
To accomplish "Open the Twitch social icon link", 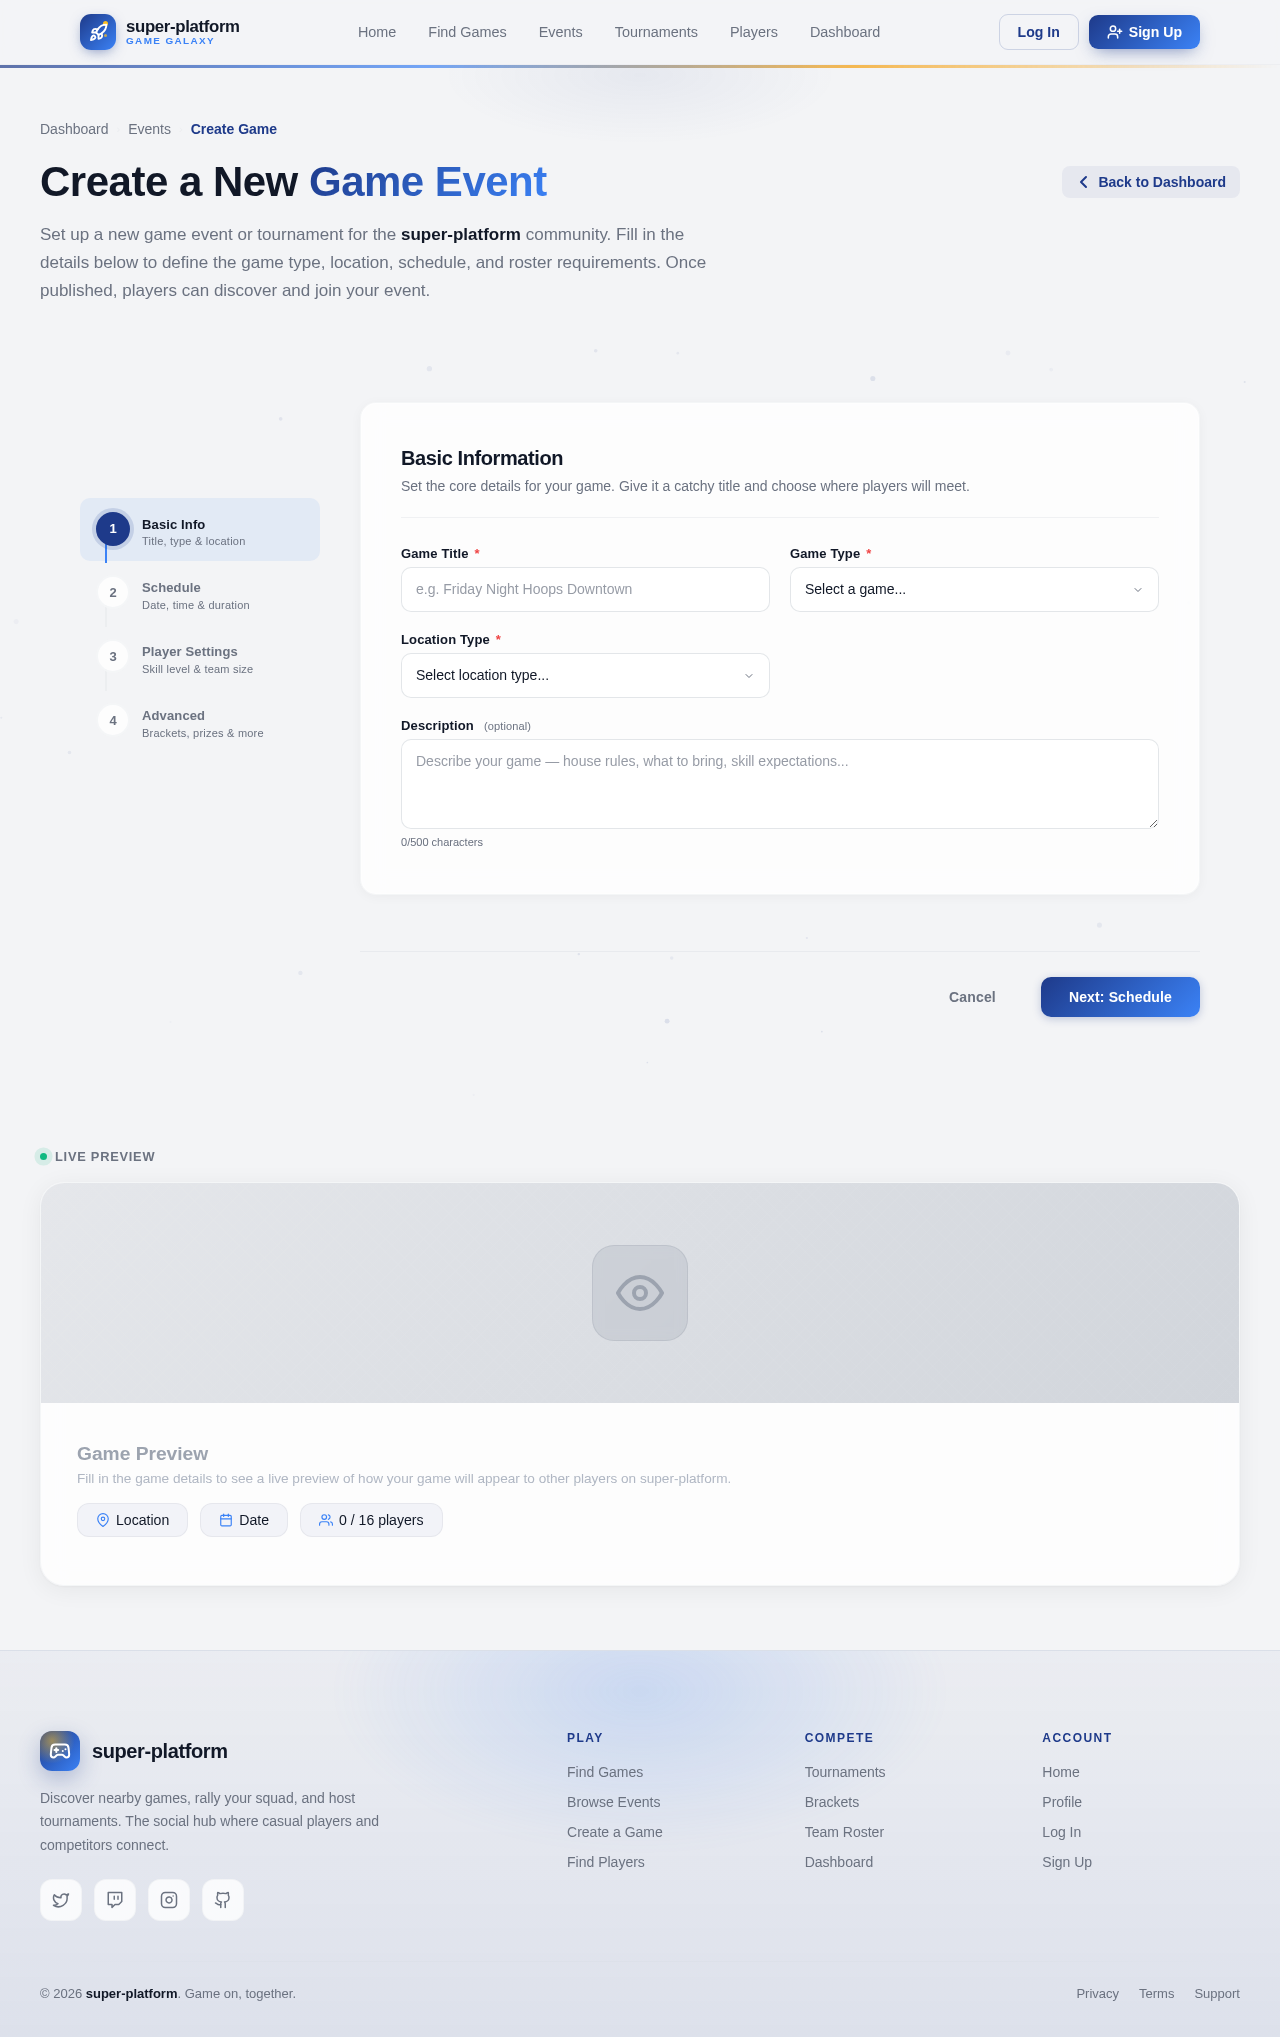I will (115, 1900).
